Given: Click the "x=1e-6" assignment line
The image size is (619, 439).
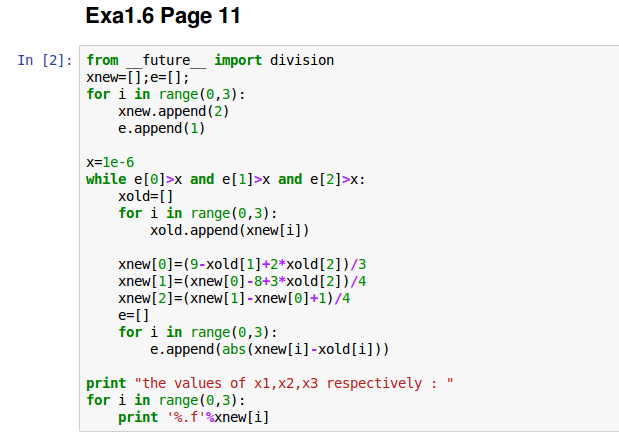Looking at the screenshot, I should pos(110,162).
